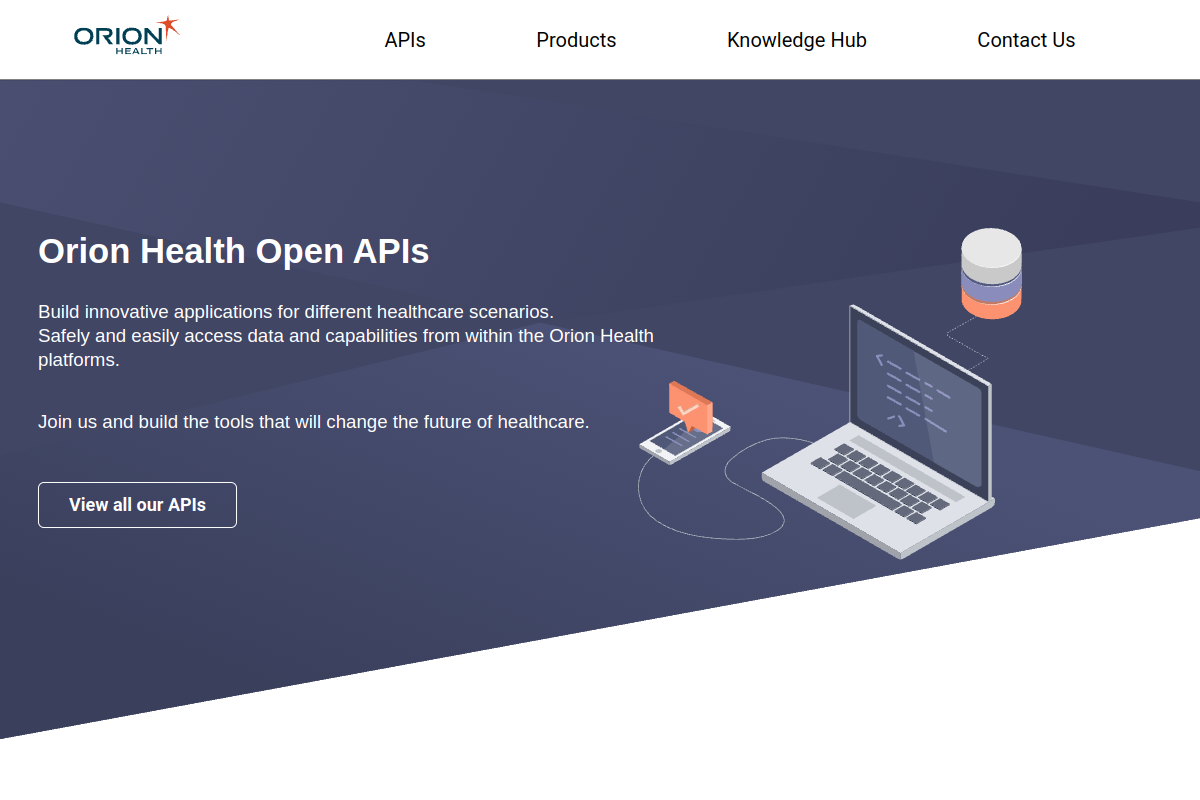Go to Knowledge Hub
This screenshot has width=1200, height=800.
797,40
